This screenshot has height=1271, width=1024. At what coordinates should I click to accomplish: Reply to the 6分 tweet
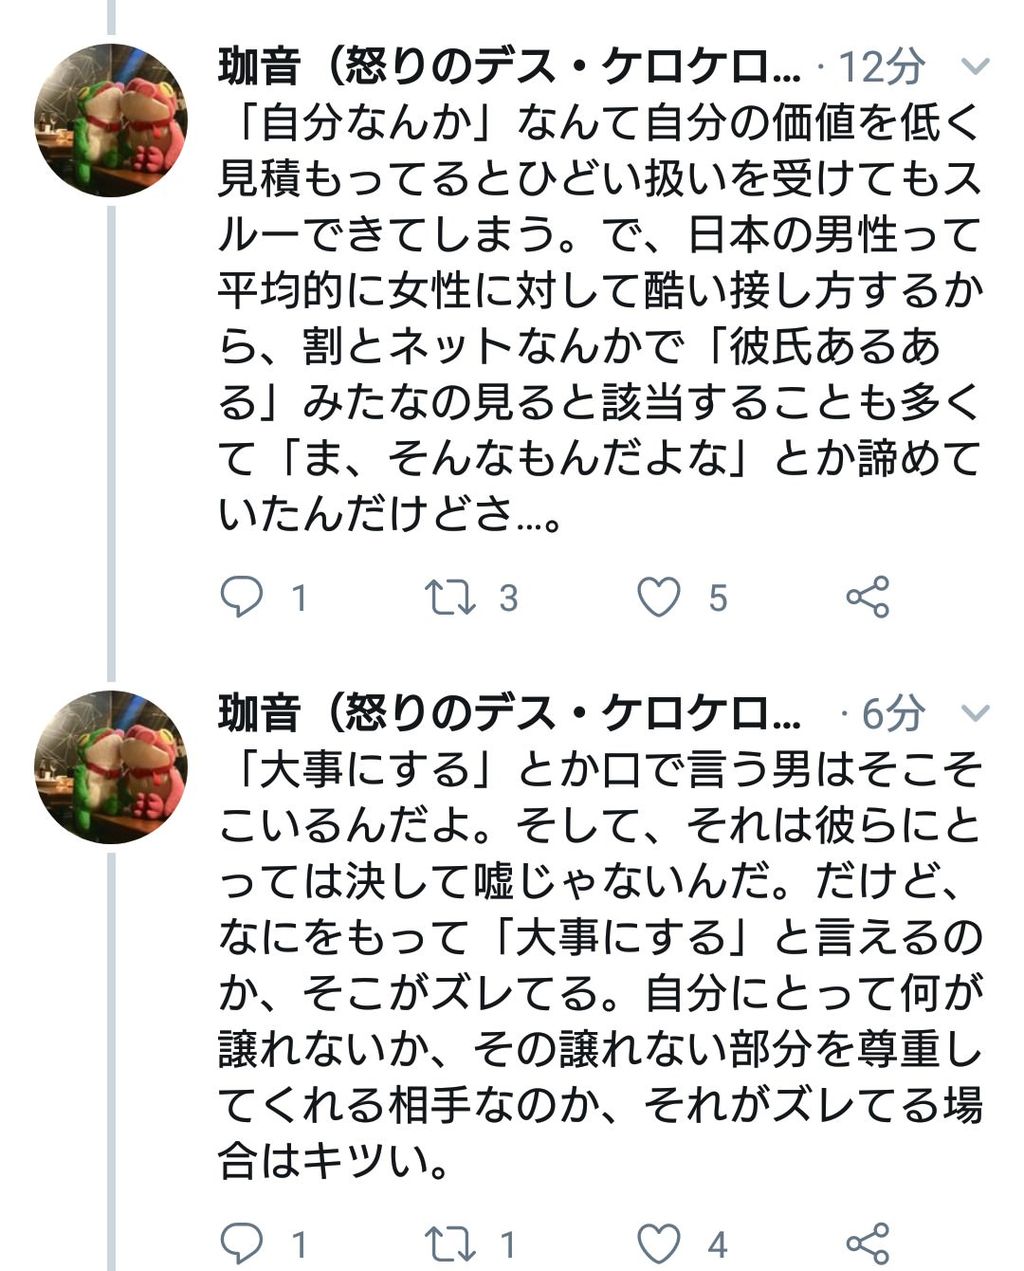241,1243
